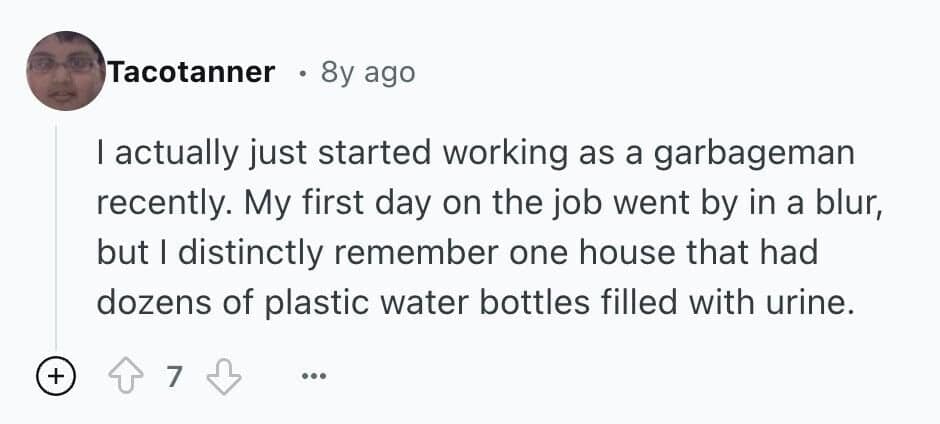The width and height of the screenshot is (940, 424).
Task: Click the vote count number 7
Action: pos(175,377)
